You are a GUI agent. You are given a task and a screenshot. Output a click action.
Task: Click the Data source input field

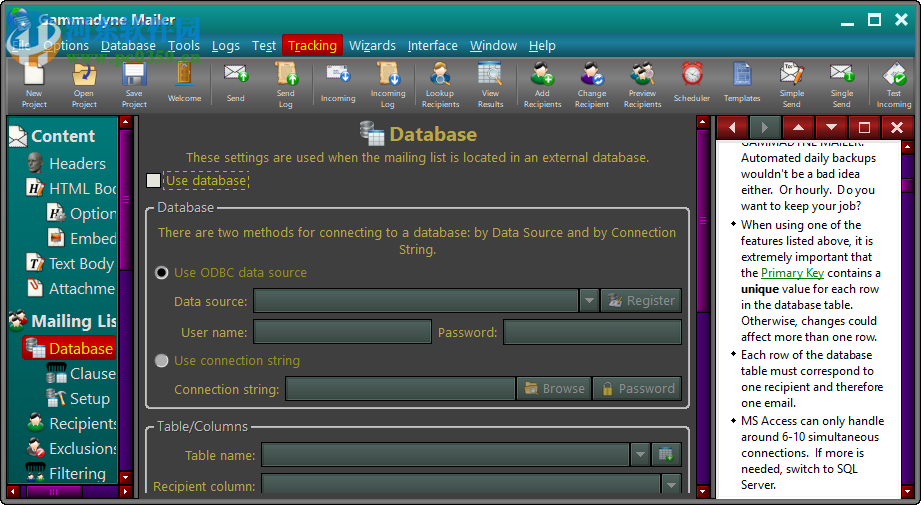point(416,301)
